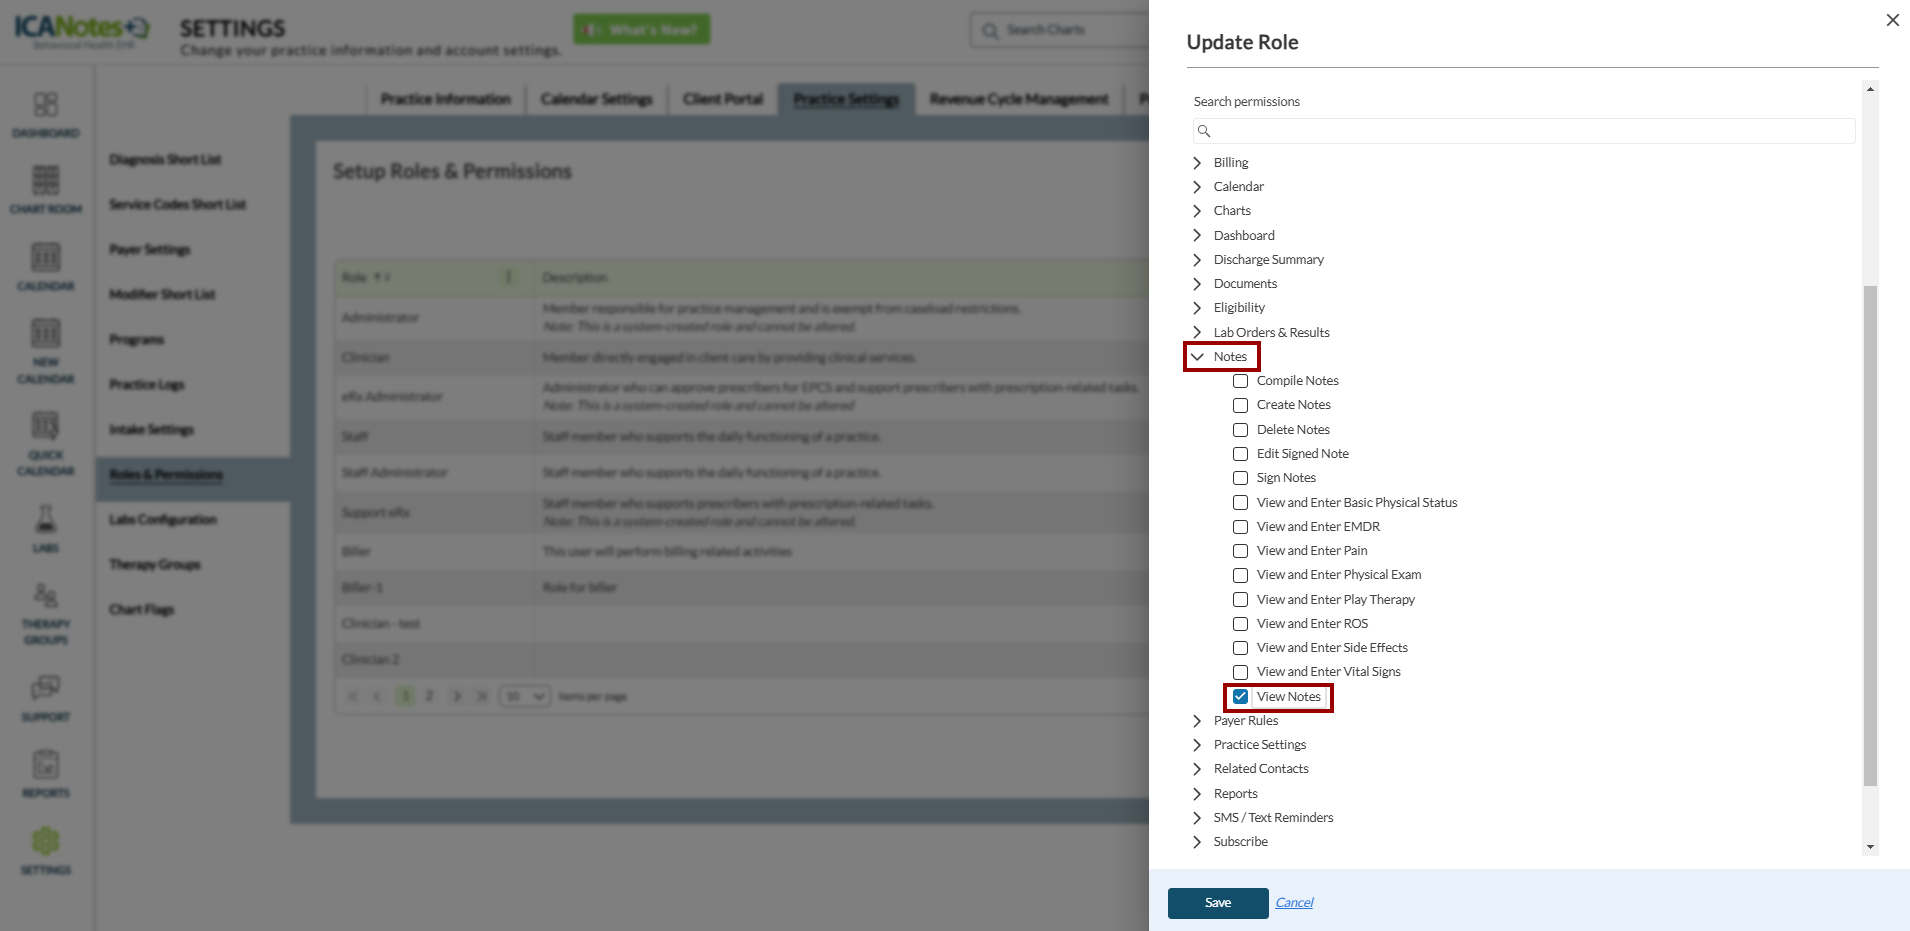Open the Client Portal tab
1910x931 pixels.
pyautogui.click(x=723, y=99)
